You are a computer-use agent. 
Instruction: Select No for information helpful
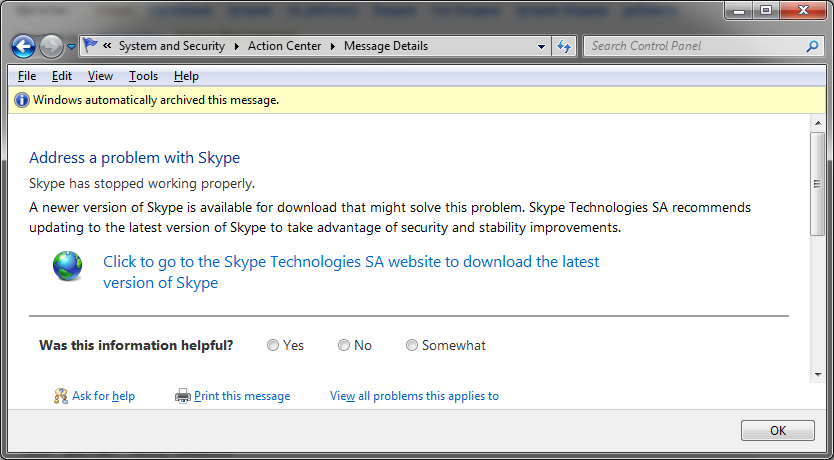pyautogui.click(x=344, y=346)
